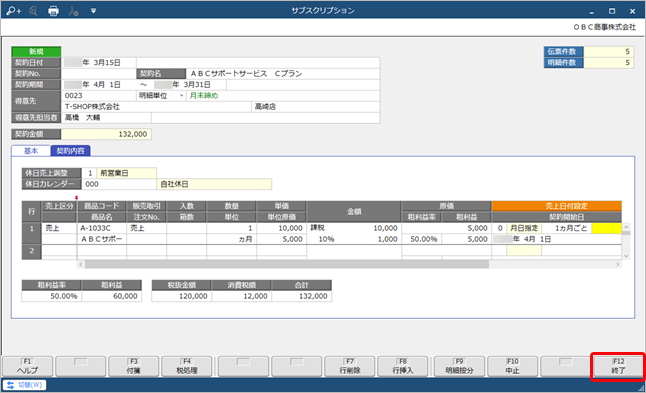Click the 税抜金額 total 120,000
The height and width of the screenshot is (393, 646).
point(182,296)
